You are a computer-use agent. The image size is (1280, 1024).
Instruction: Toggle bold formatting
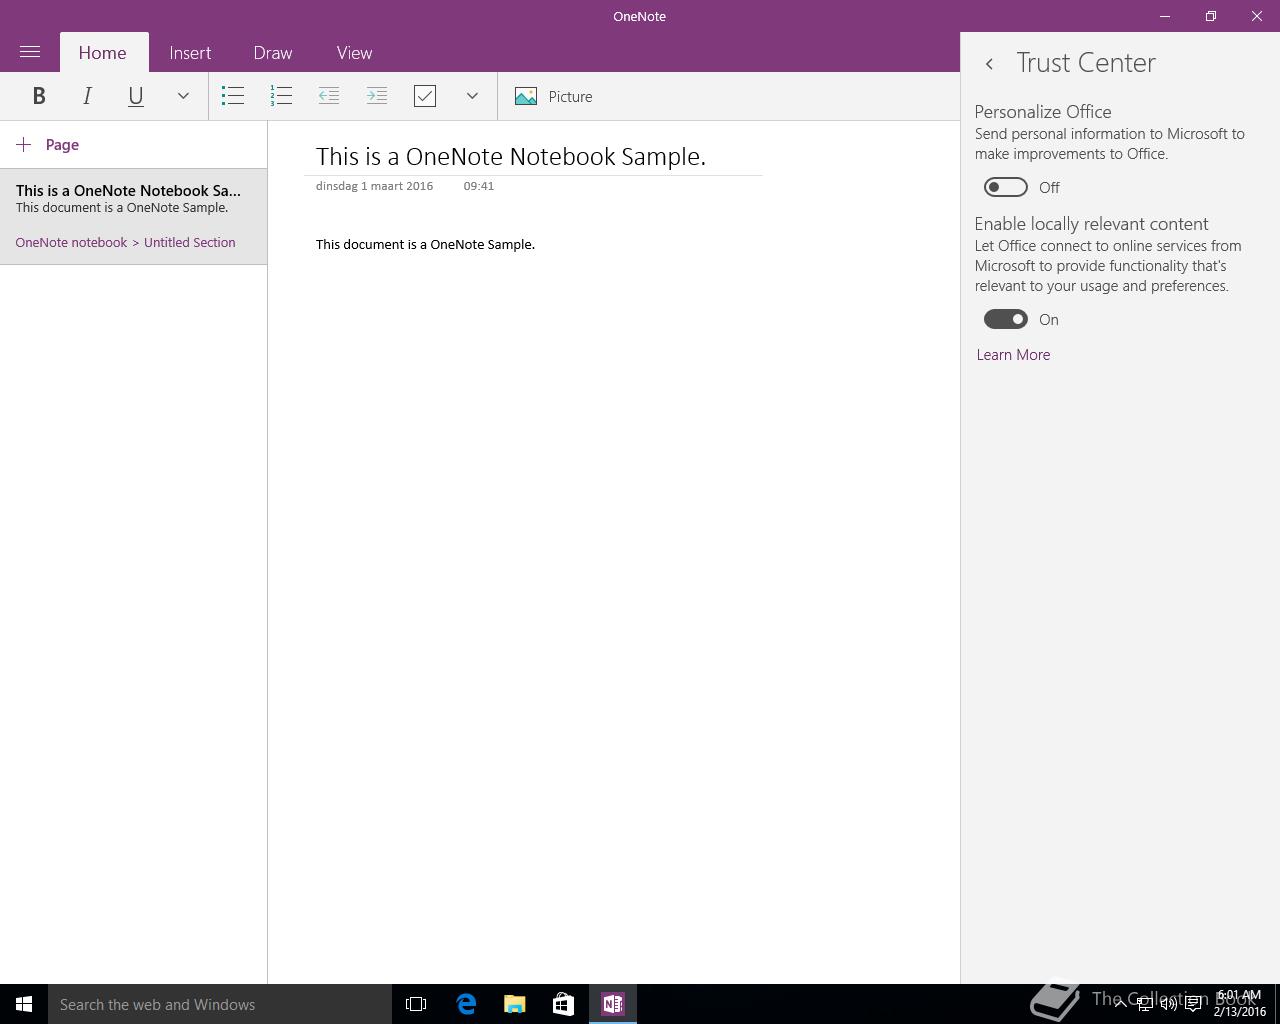[x=39, y=96]
